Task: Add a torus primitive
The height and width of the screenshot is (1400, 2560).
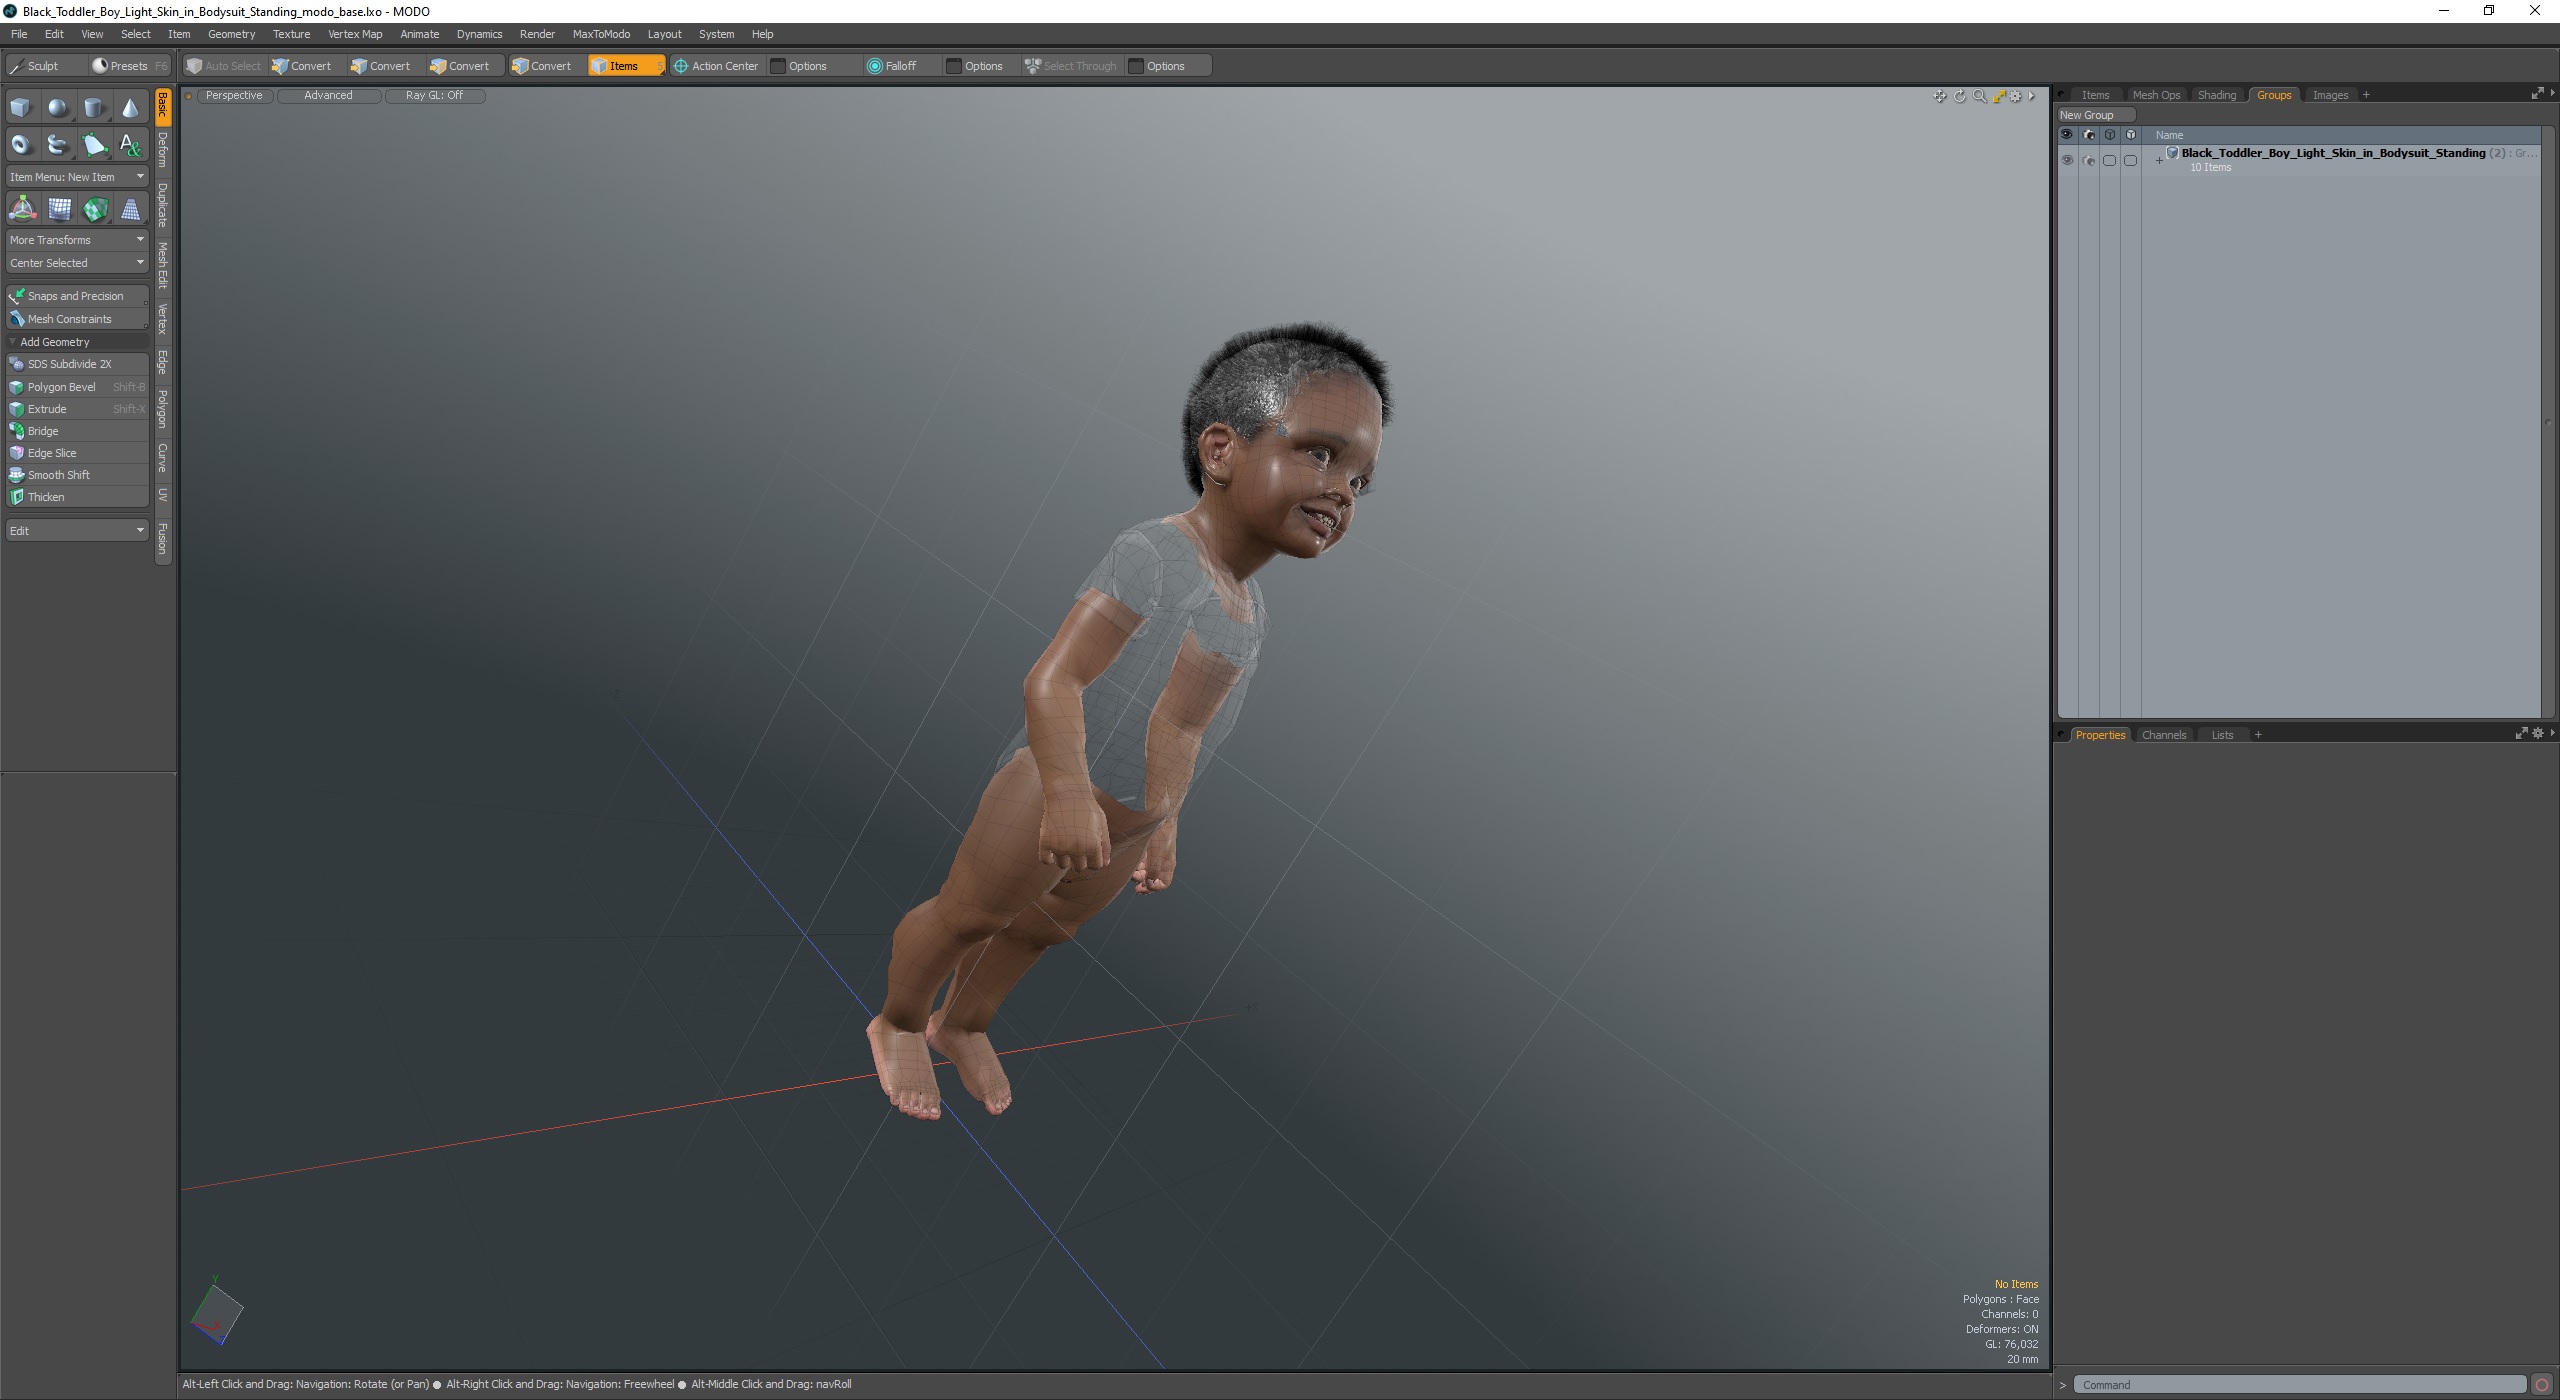Action: [21, 145]
